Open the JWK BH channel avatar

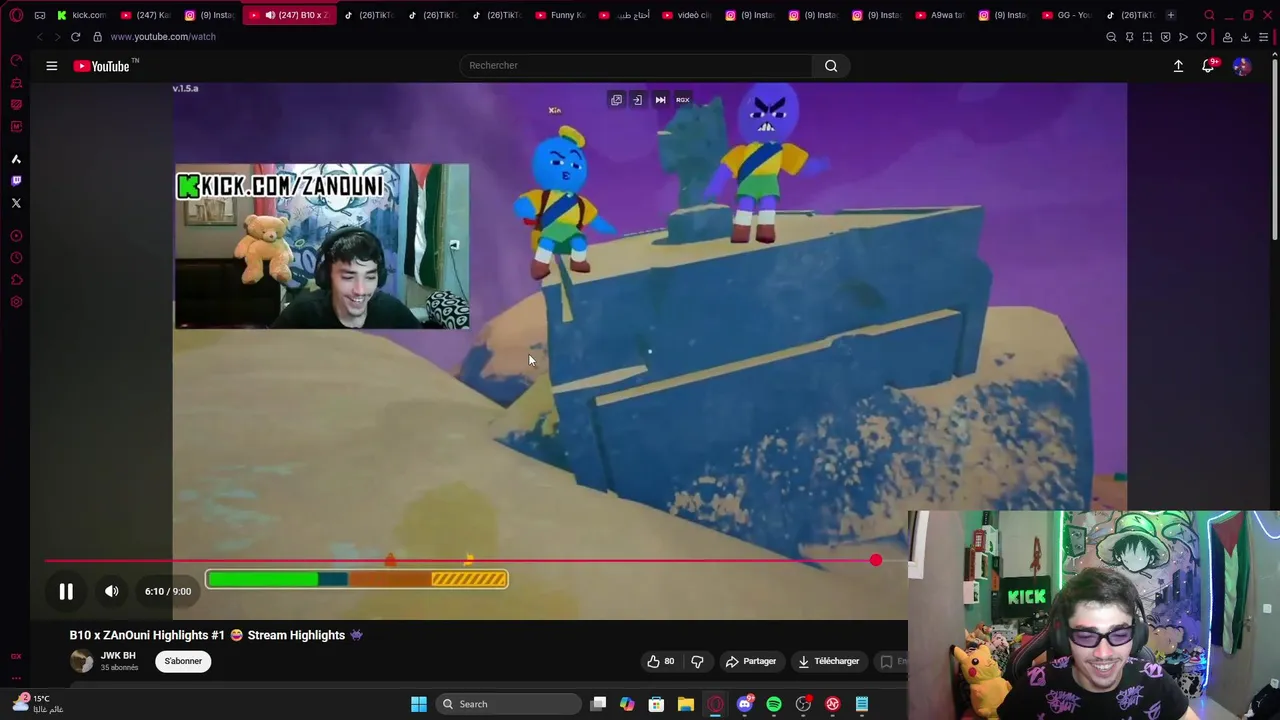coord(81,661)
